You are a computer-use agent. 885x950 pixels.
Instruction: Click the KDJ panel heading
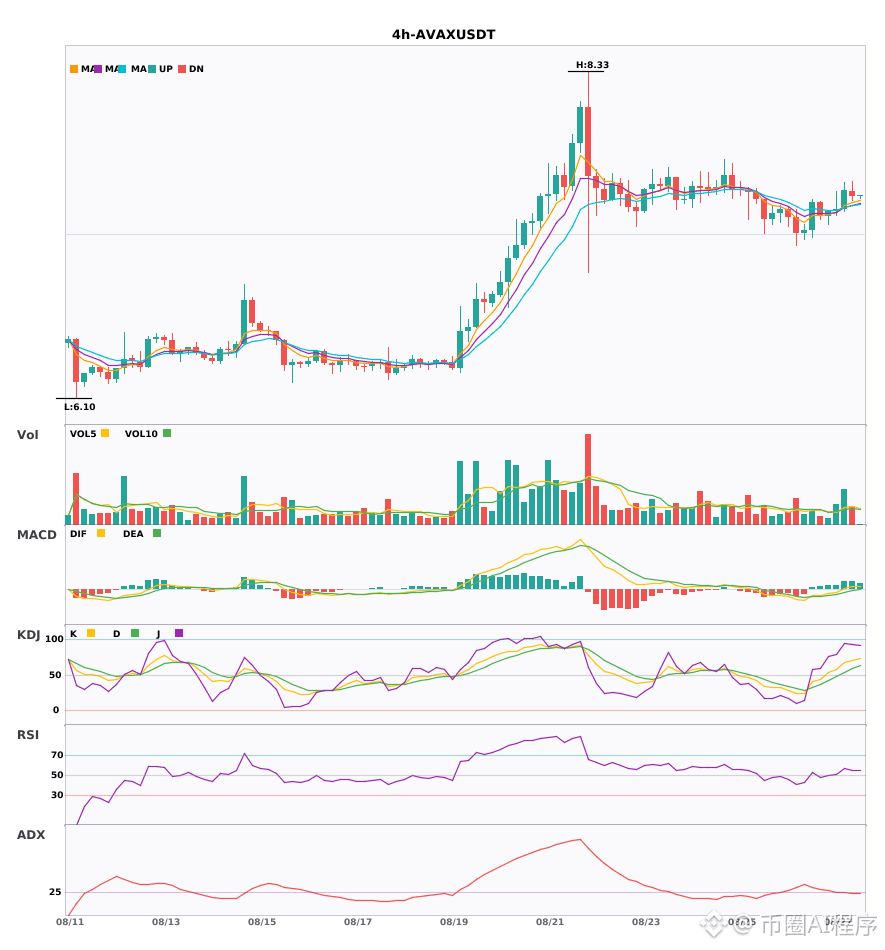[x=28, y=635]
